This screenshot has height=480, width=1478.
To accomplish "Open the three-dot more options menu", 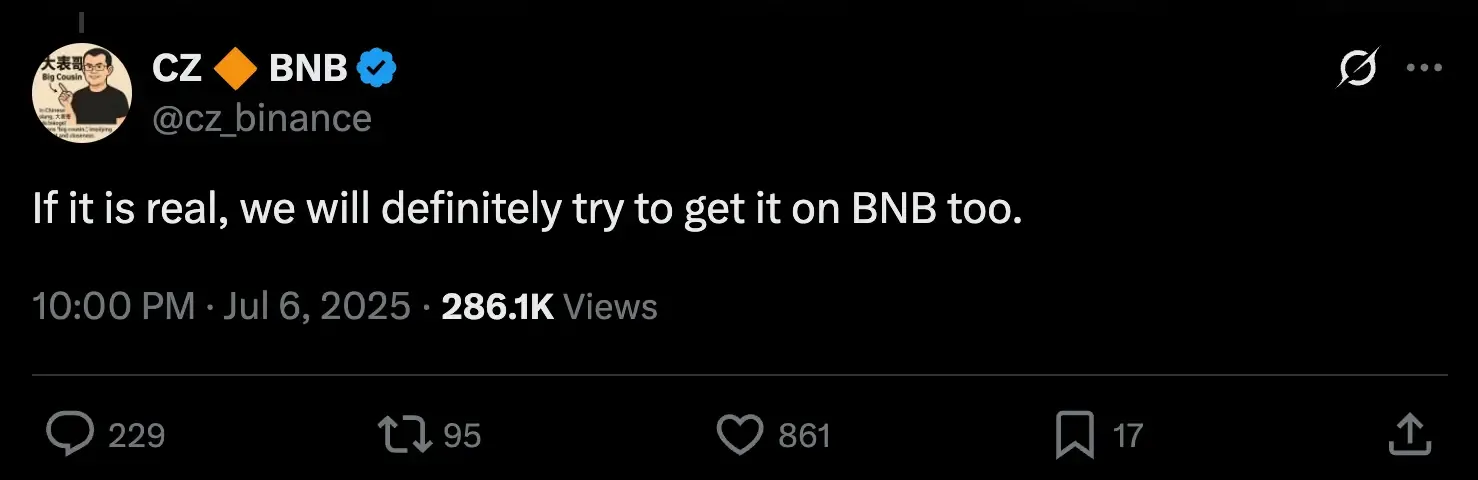I will pos(1422,68).
